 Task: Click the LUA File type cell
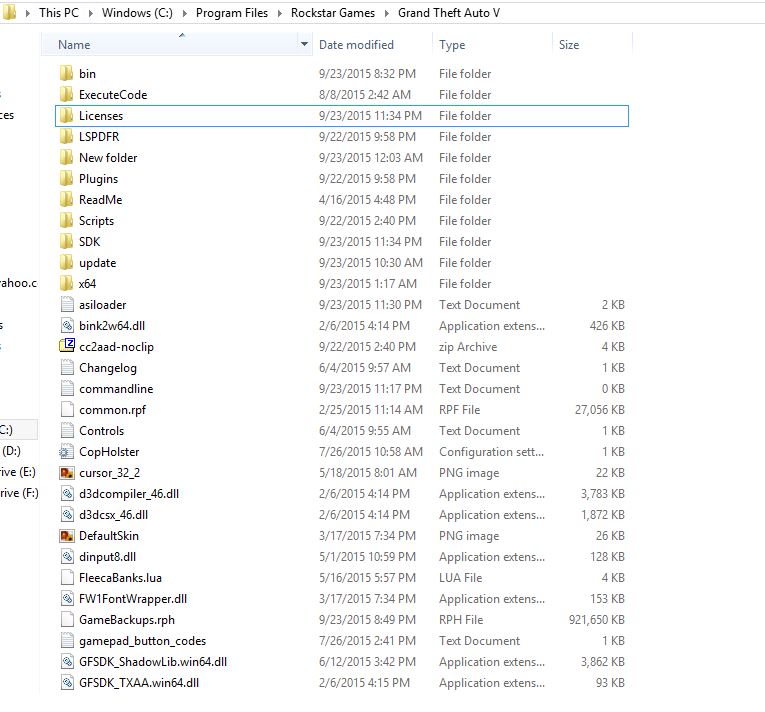point(461,577)
